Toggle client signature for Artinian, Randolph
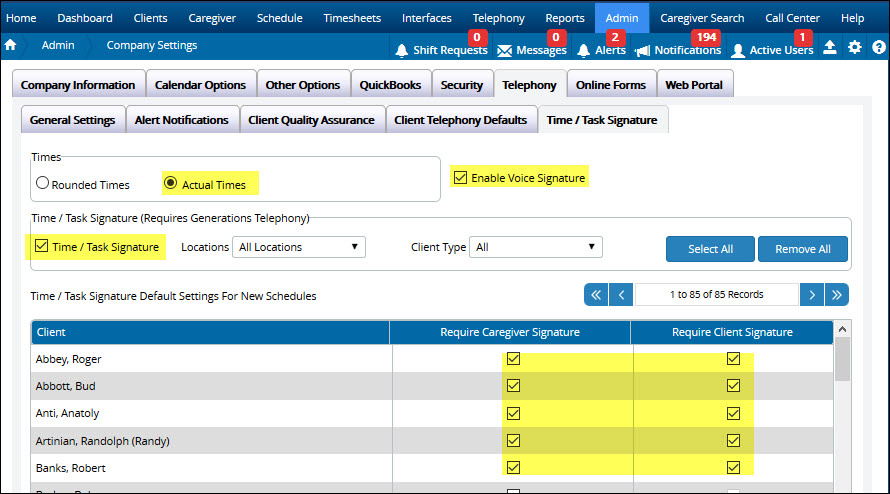Viewport: 890px width, 494px height. pyautogui.click(x=733, y=440)
